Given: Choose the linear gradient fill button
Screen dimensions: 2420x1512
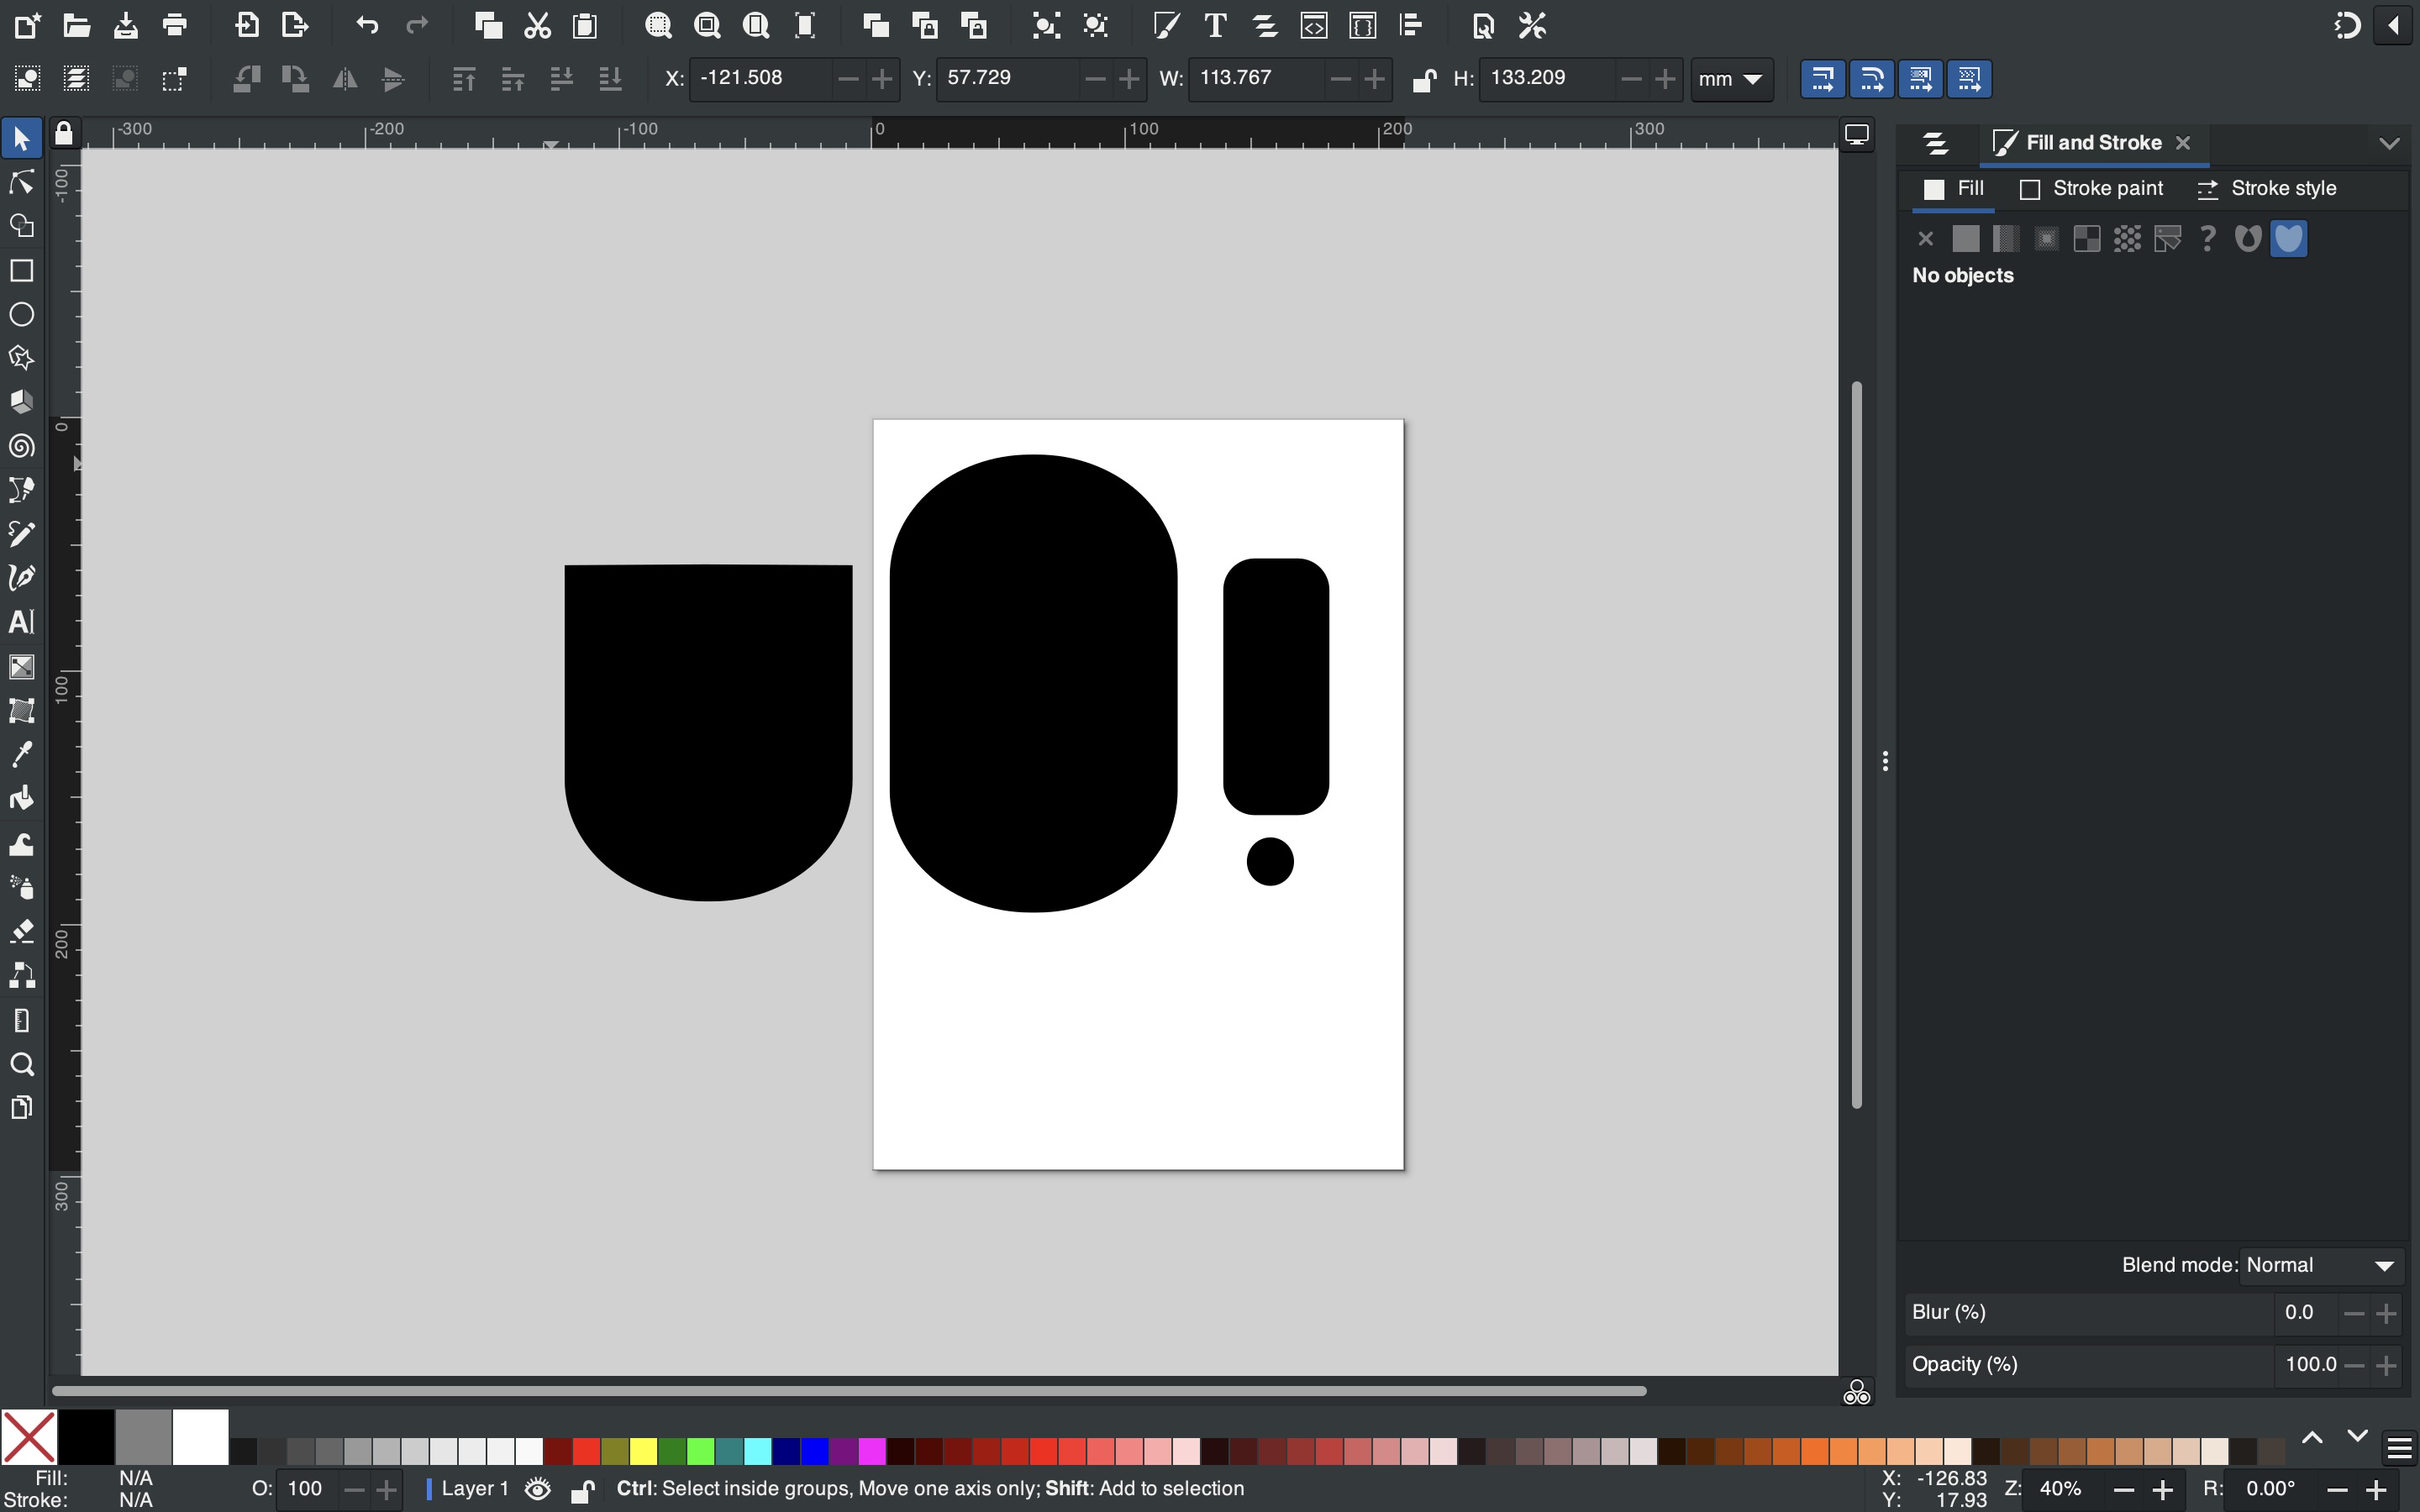Looking at the screenshot, I should tap(2005, 239).
